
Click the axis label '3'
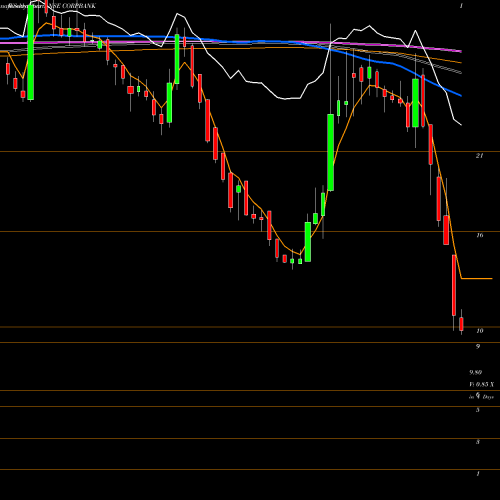[478, 442]
